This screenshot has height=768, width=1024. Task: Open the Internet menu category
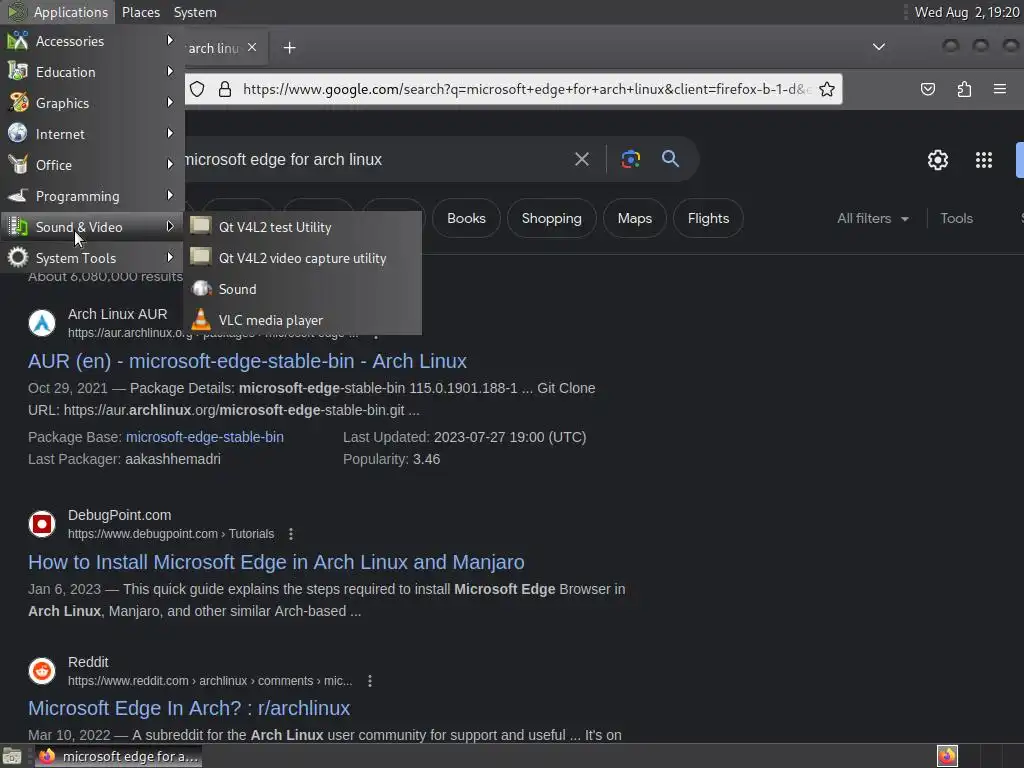(x=92, y=134)
